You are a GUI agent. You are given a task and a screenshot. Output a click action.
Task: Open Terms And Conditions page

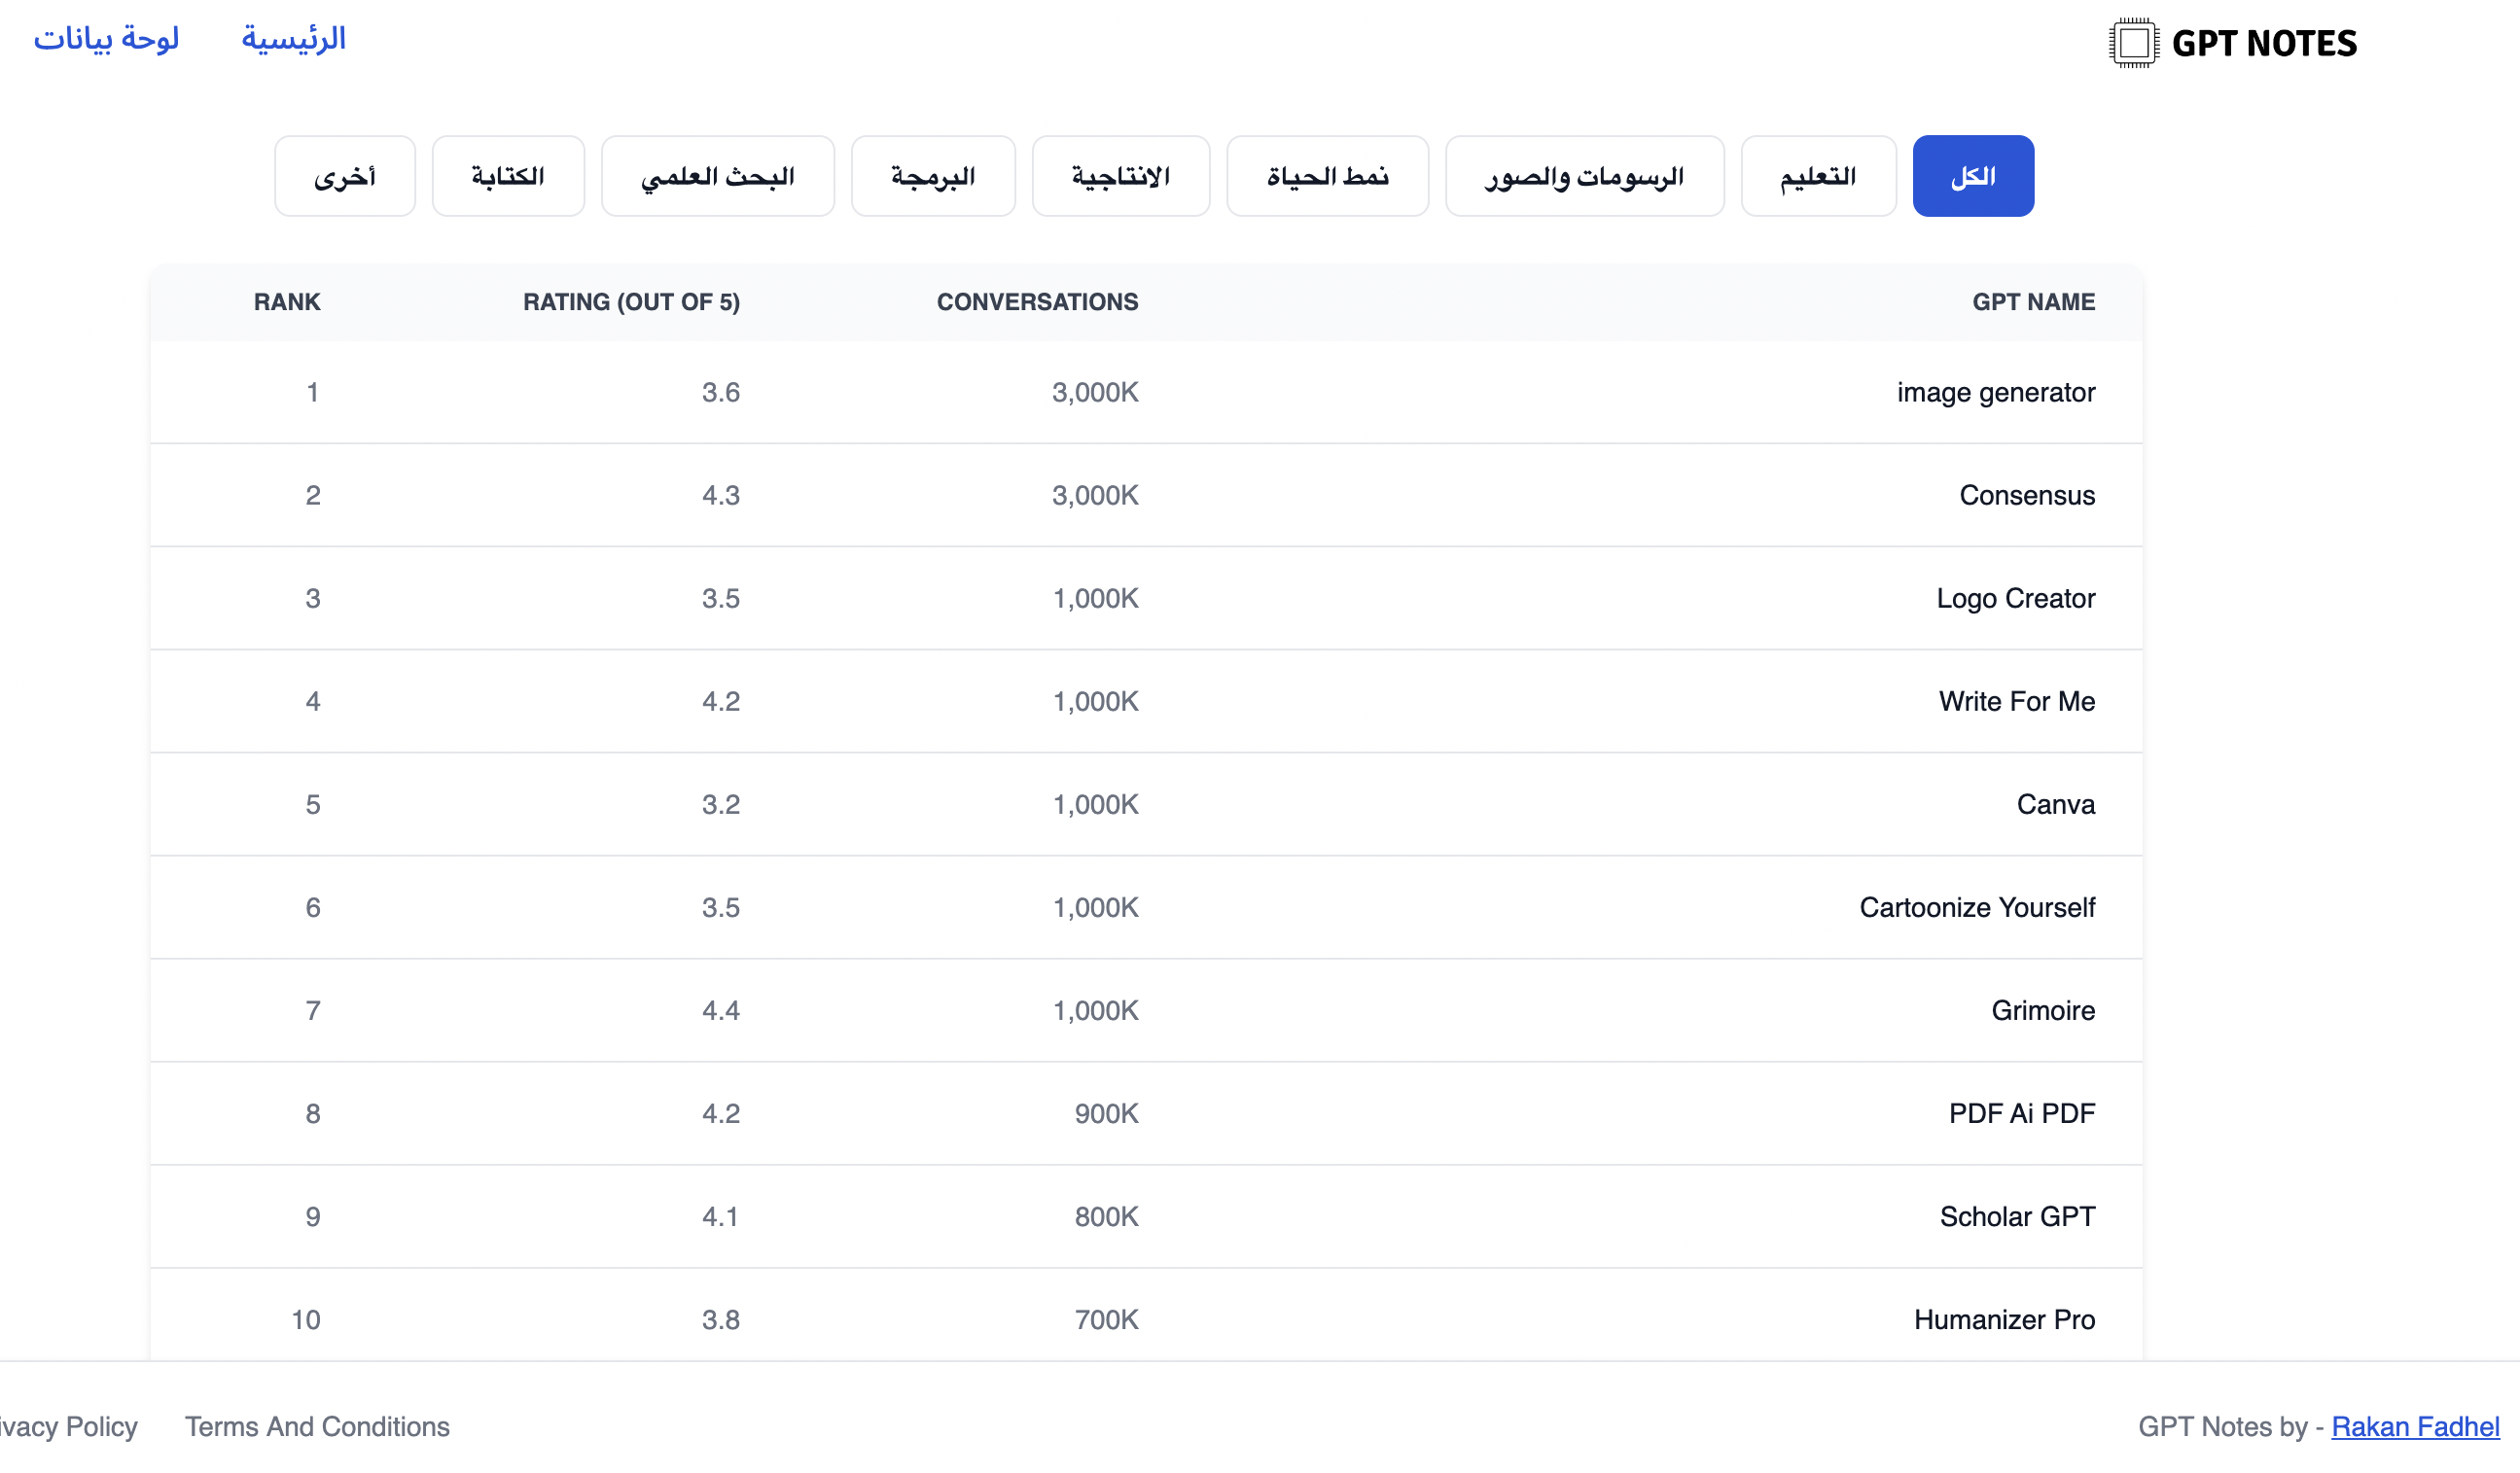point(317,1426)
